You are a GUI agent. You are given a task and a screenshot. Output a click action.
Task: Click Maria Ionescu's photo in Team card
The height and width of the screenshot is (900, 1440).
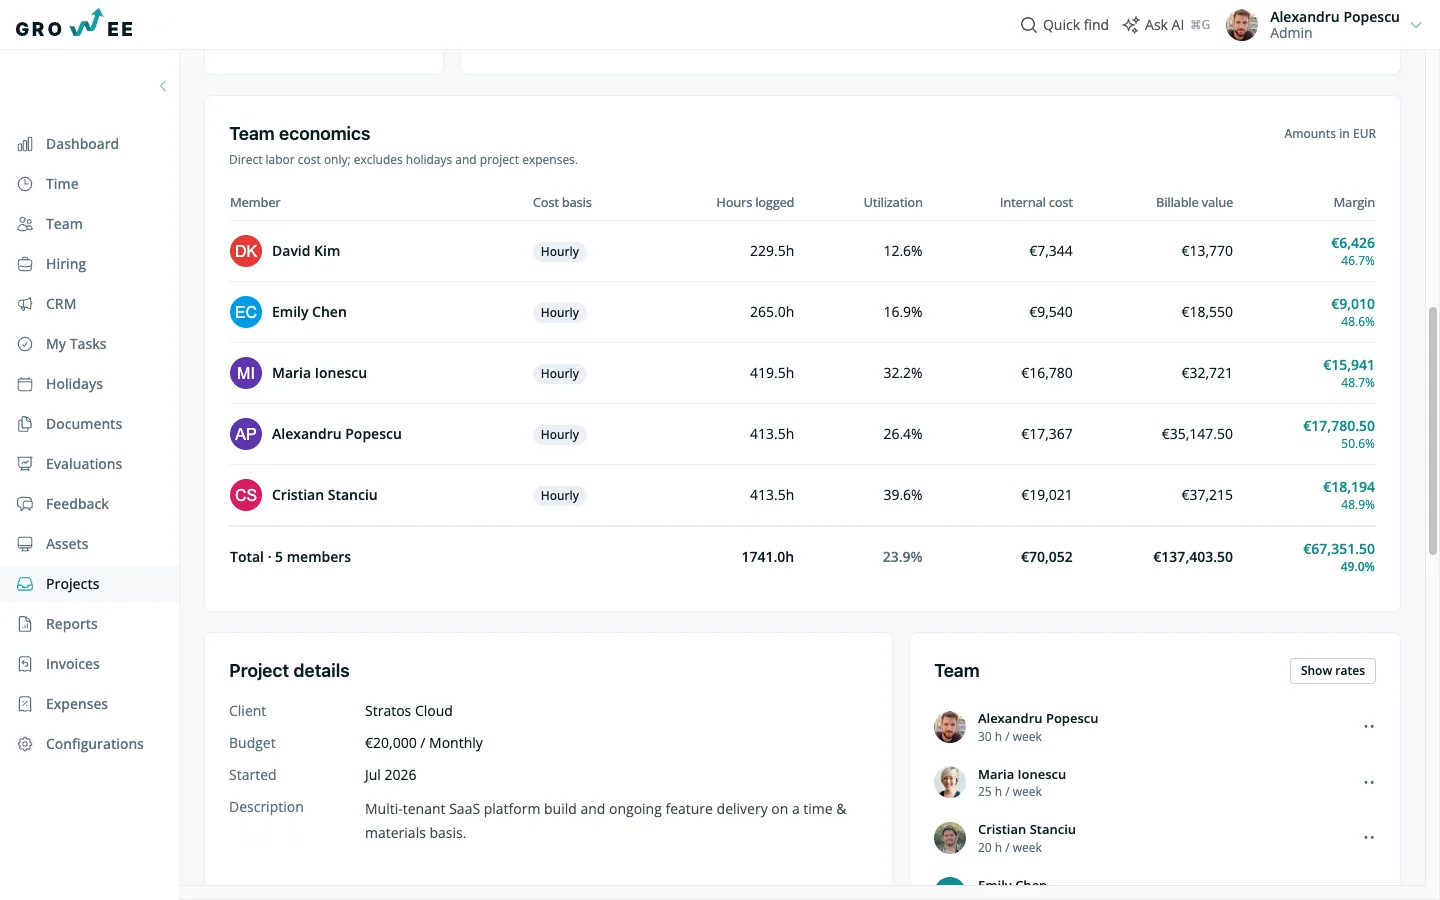tap(950, 783)
